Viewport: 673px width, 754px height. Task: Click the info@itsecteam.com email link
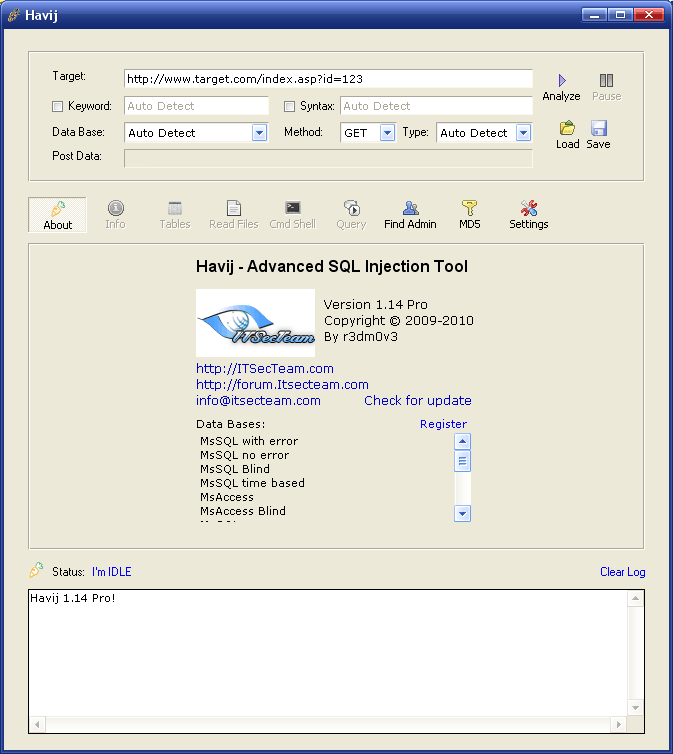[258, 401]
